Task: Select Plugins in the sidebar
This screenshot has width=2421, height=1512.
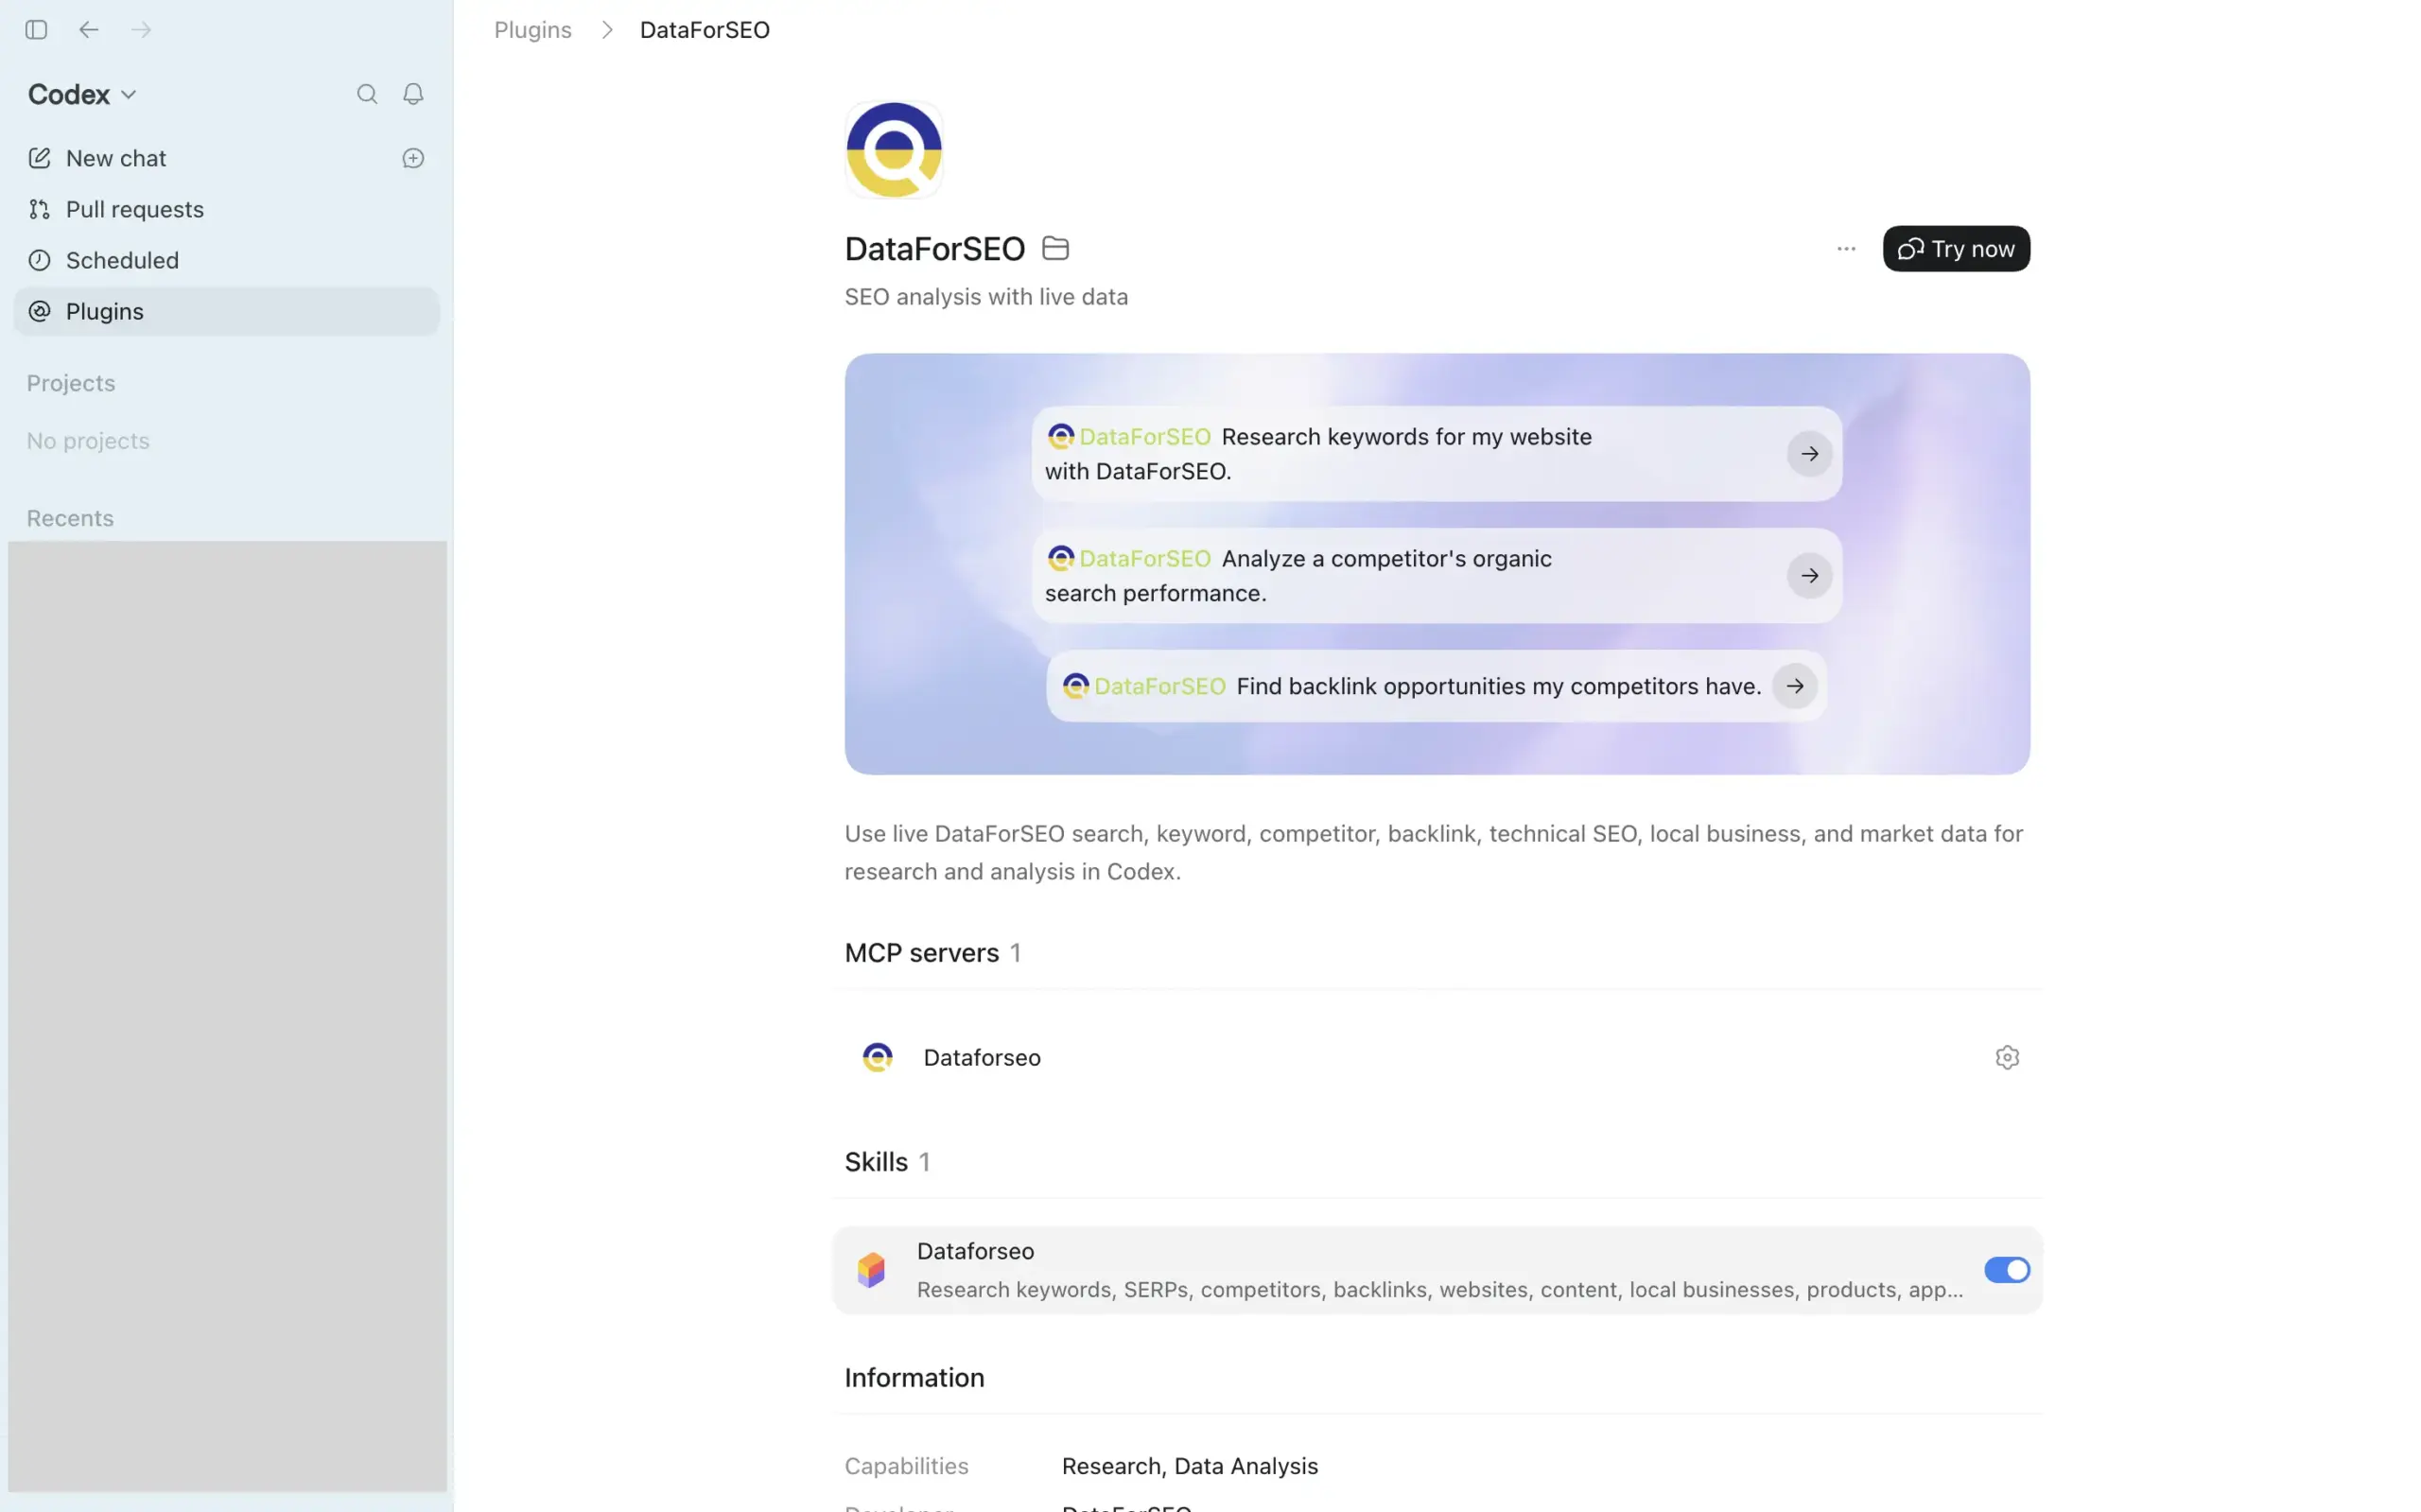Action: pyautogui.click(x=227, y=311)
